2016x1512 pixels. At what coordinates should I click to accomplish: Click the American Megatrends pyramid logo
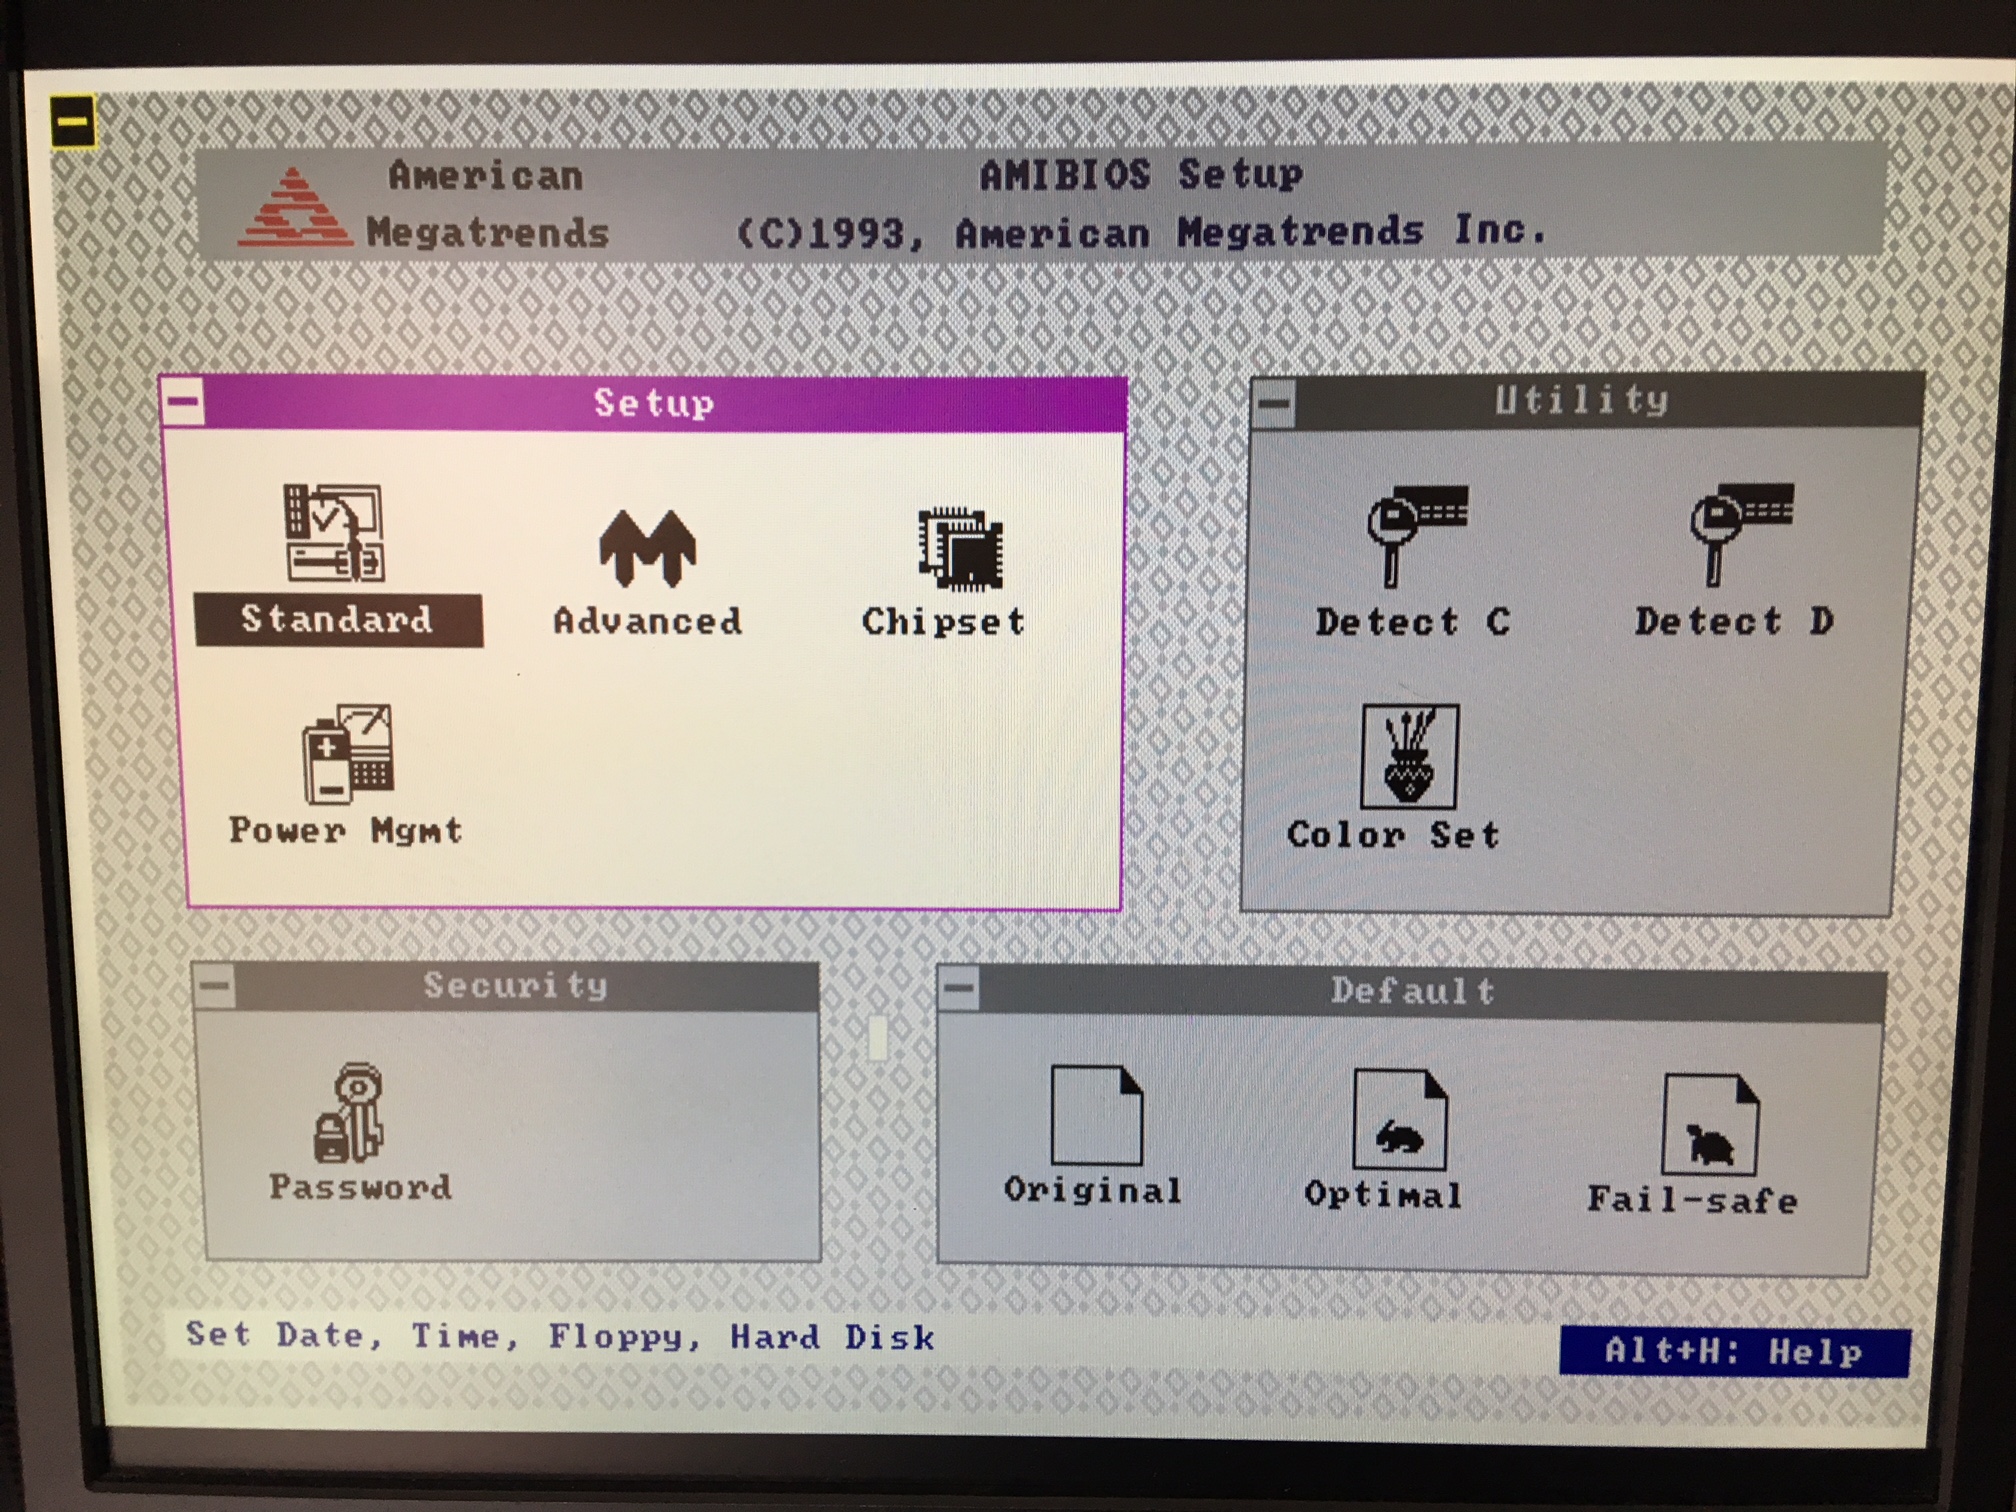[x=294, y=206]
